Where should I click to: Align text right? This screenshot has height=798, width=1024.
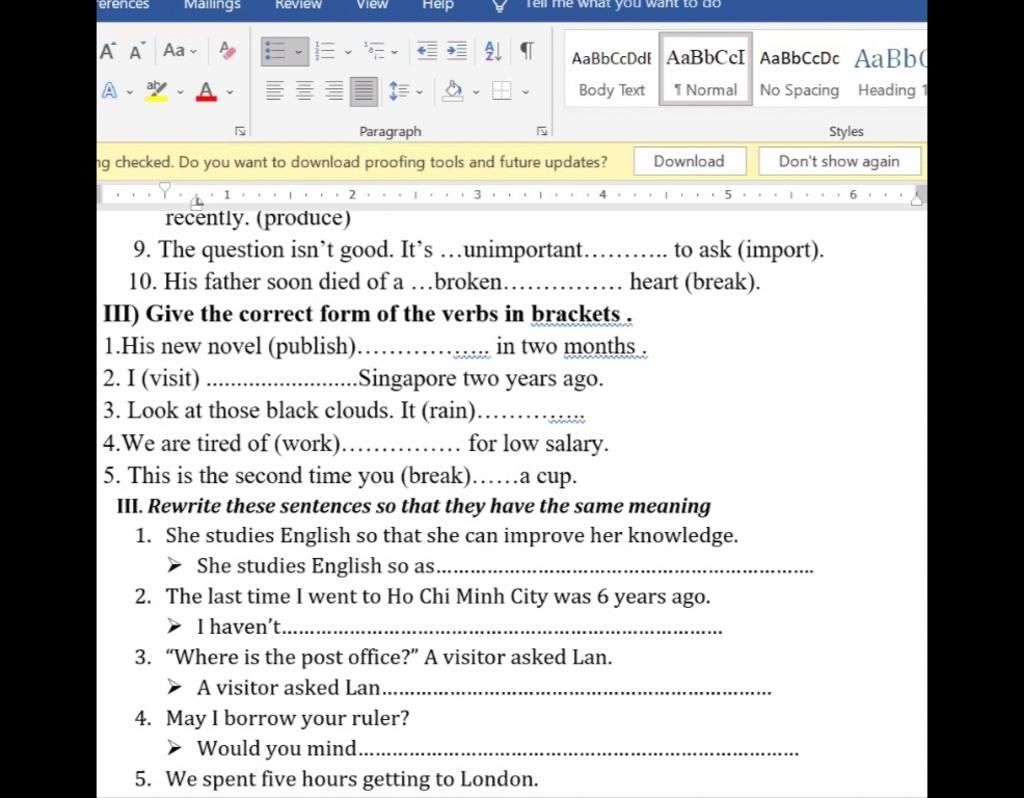coord(334,91)
